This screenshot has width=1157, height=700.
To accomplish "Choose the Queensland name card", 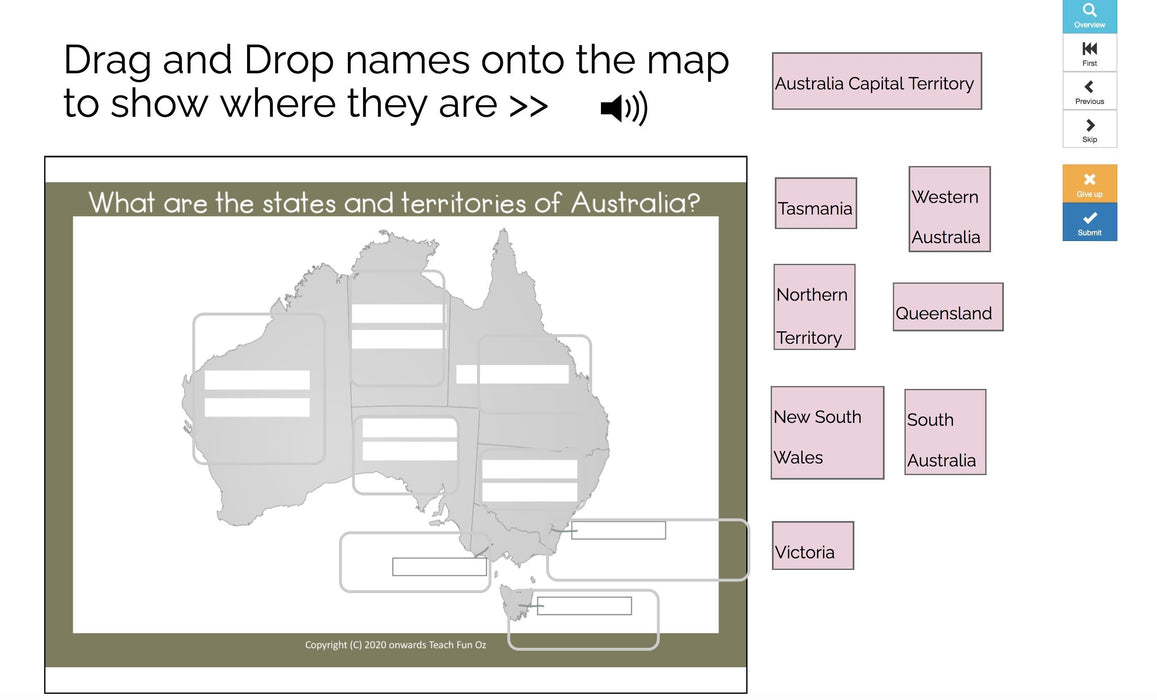I will [946, 307].
